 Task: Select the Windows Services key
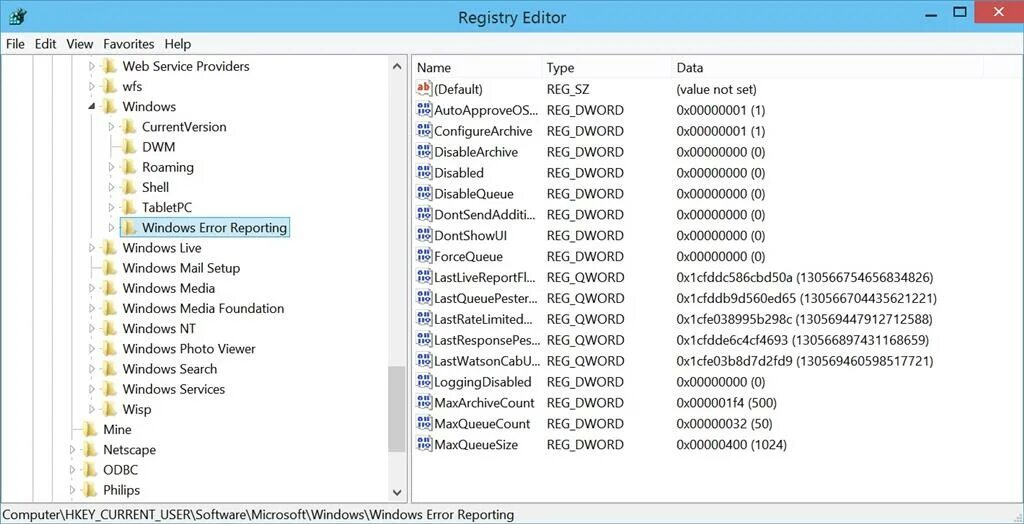tap(174, 389)
